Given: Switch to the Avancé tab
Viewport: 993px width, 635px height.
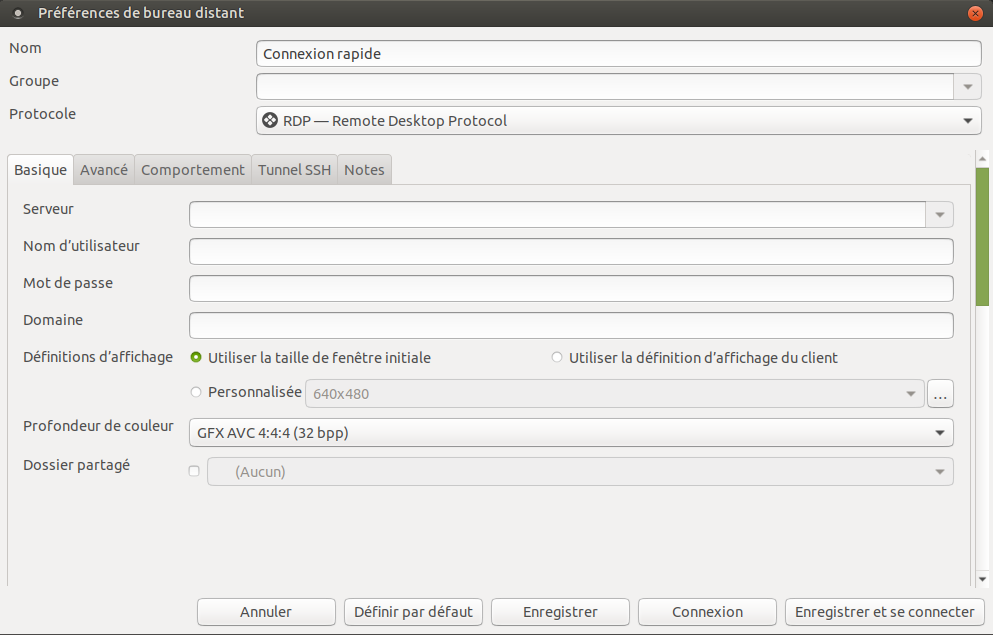Looking at the screenshot, I should click(x=104, y=170).
